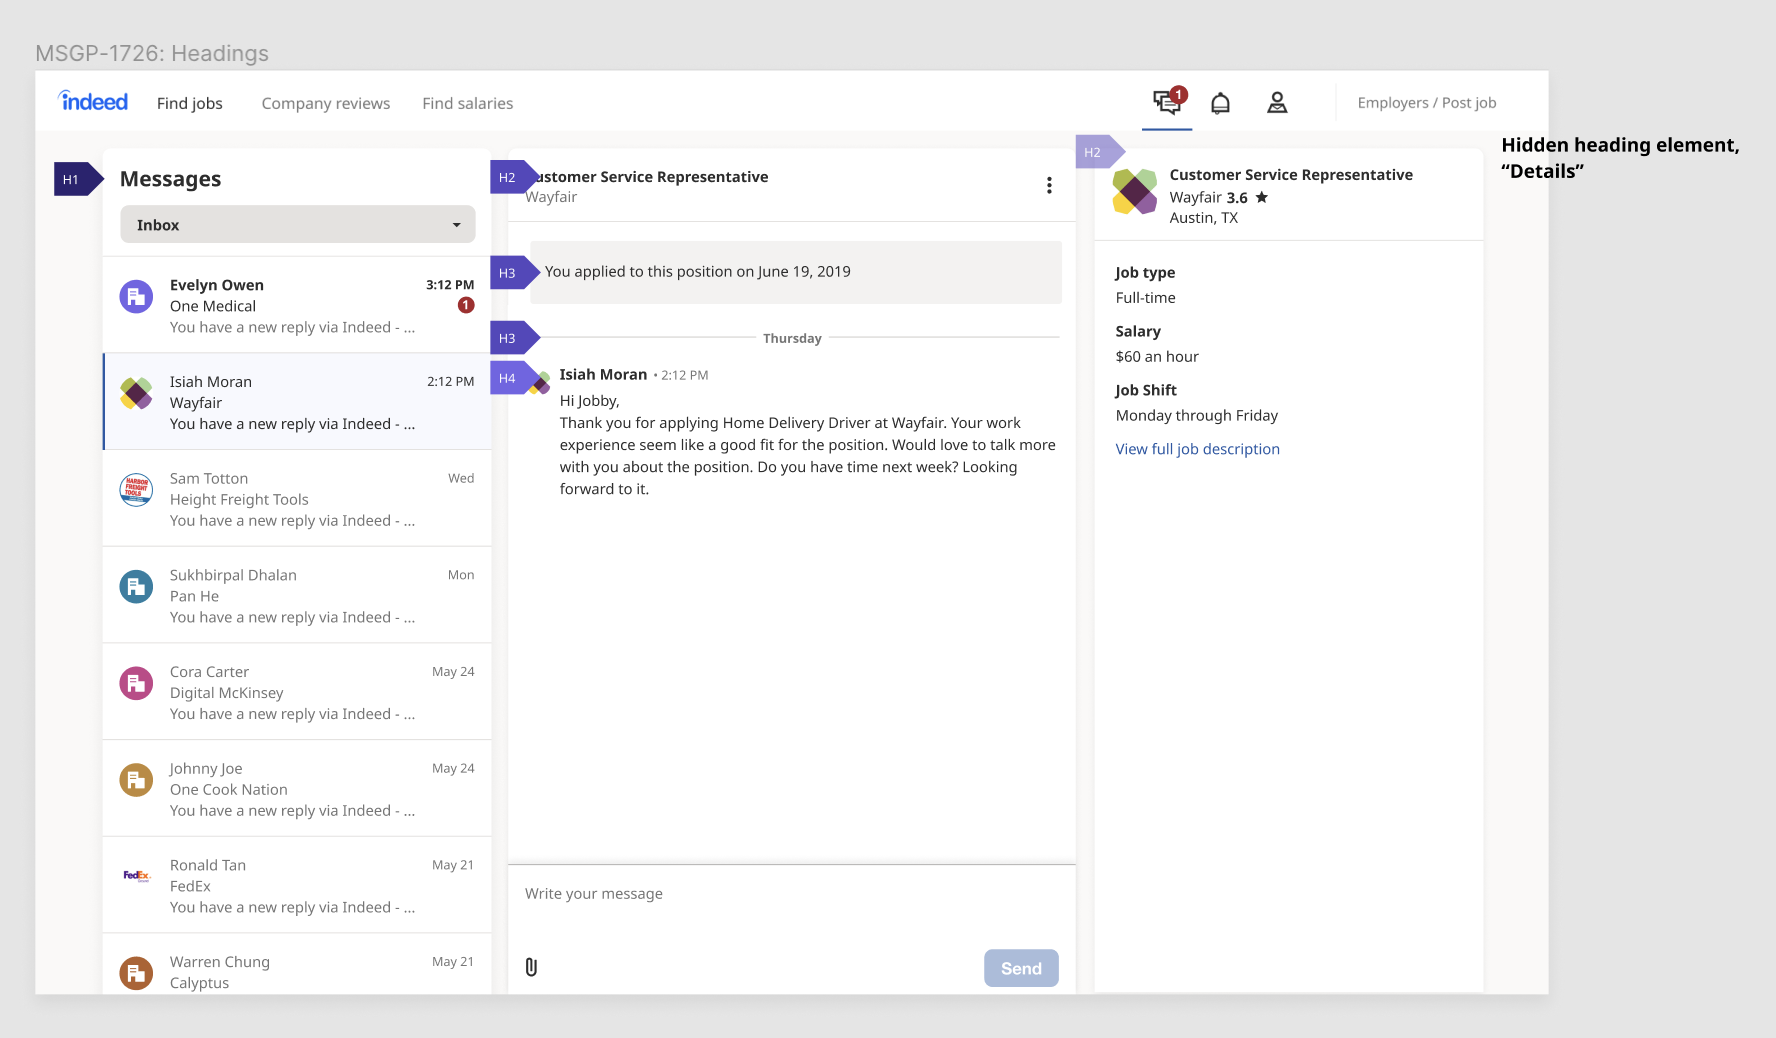
Task: Open Employers / Post job link
Action: (x=1427, y=102)
